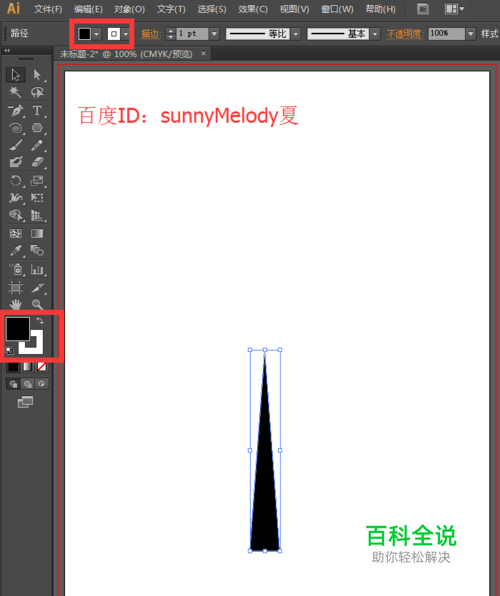Close the 未标题-2 document tab
This screenshot has width=500, height=596.
coord(203,54)
